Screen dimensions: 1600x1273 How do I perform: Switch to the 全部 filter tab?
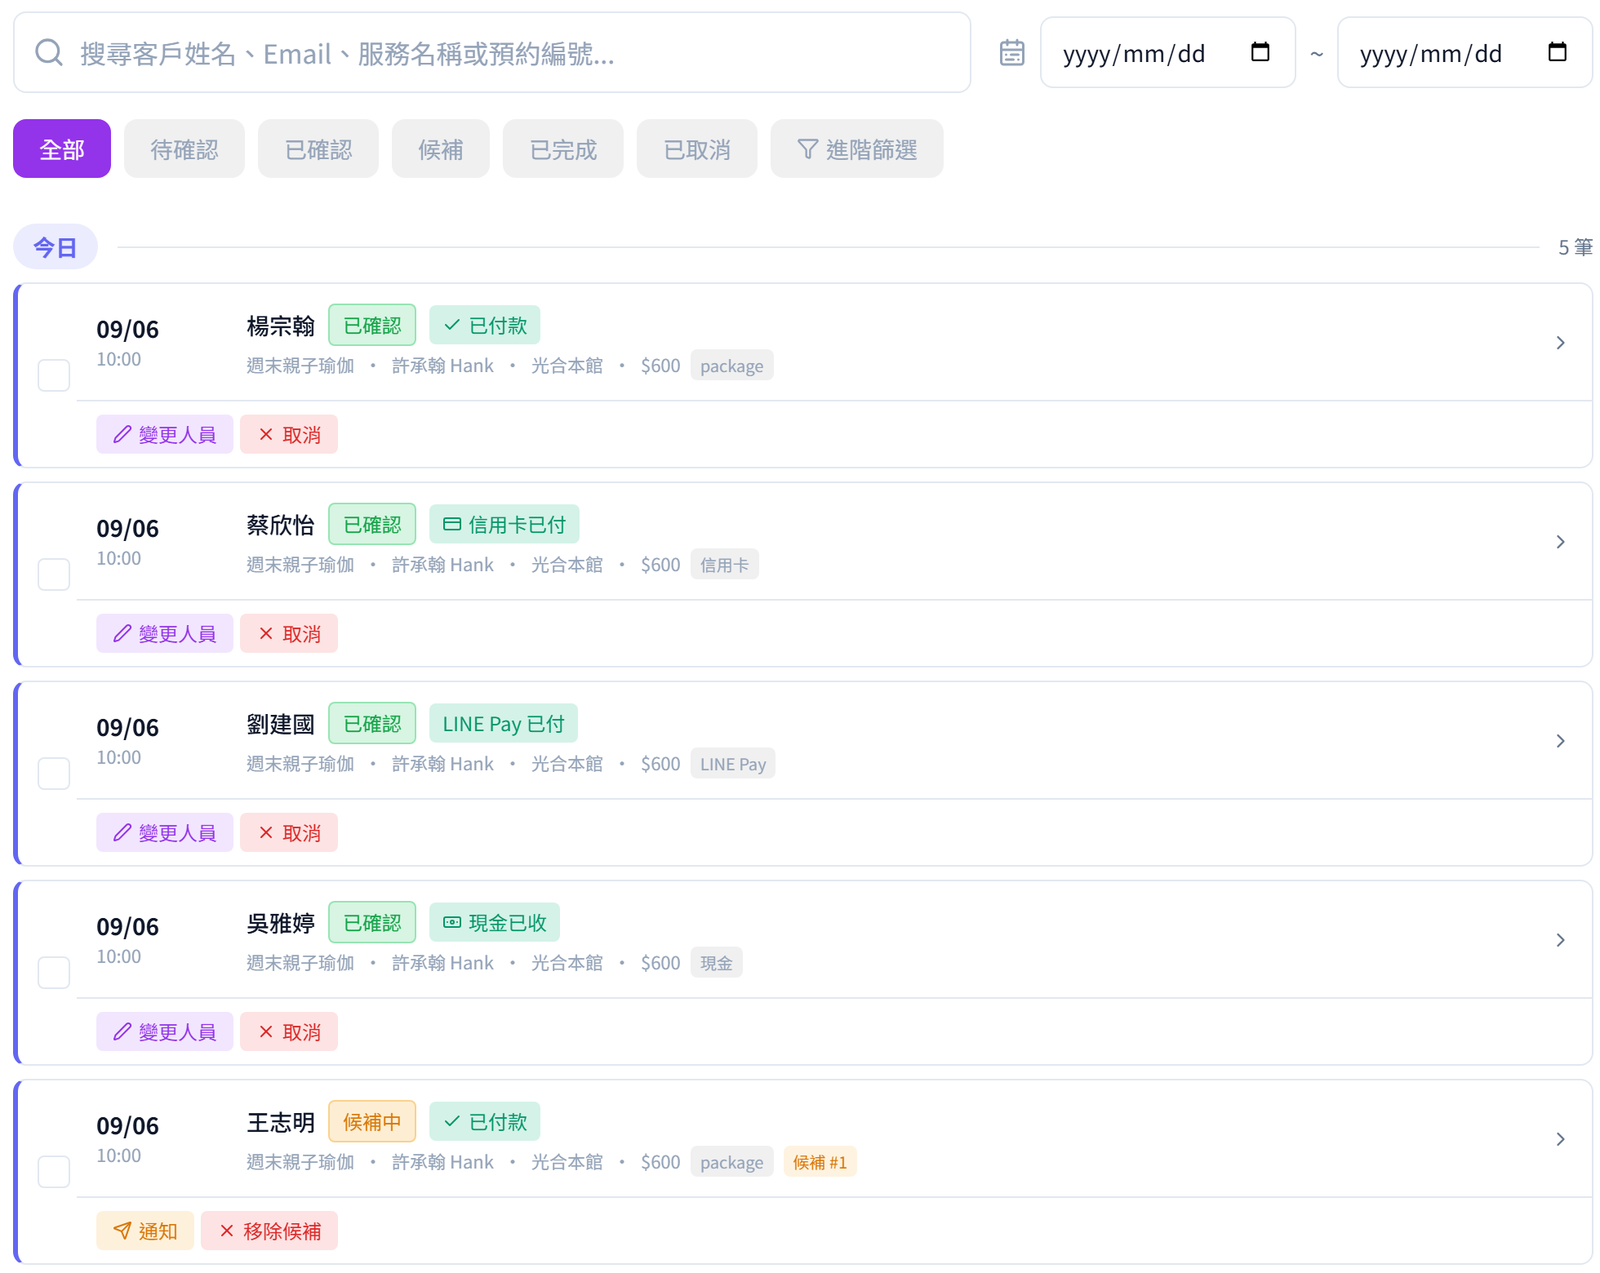62,149
